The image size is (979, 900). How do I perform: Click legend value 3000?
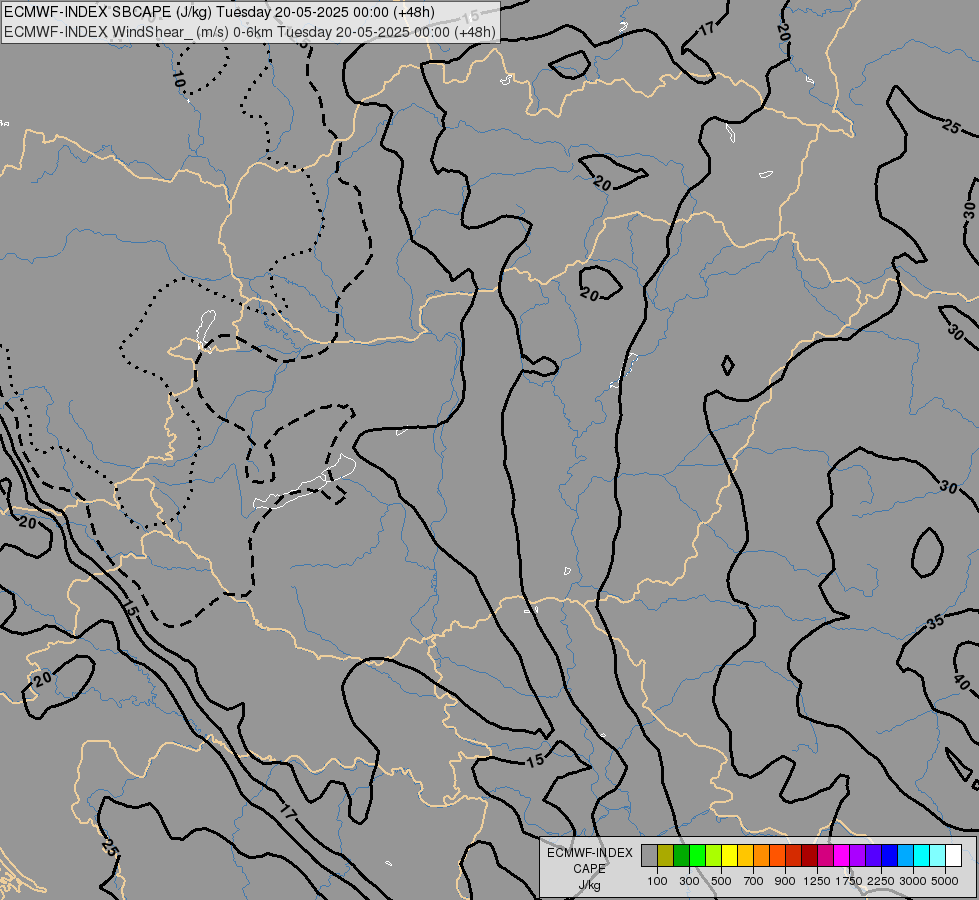[x=913, y=881]
